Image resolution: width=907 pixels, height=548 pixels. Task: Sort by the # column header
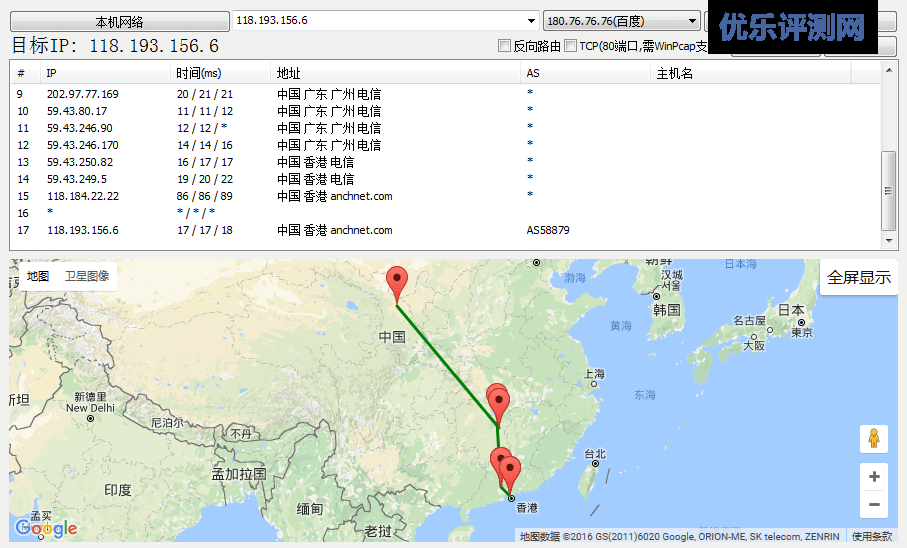[25, 73]
